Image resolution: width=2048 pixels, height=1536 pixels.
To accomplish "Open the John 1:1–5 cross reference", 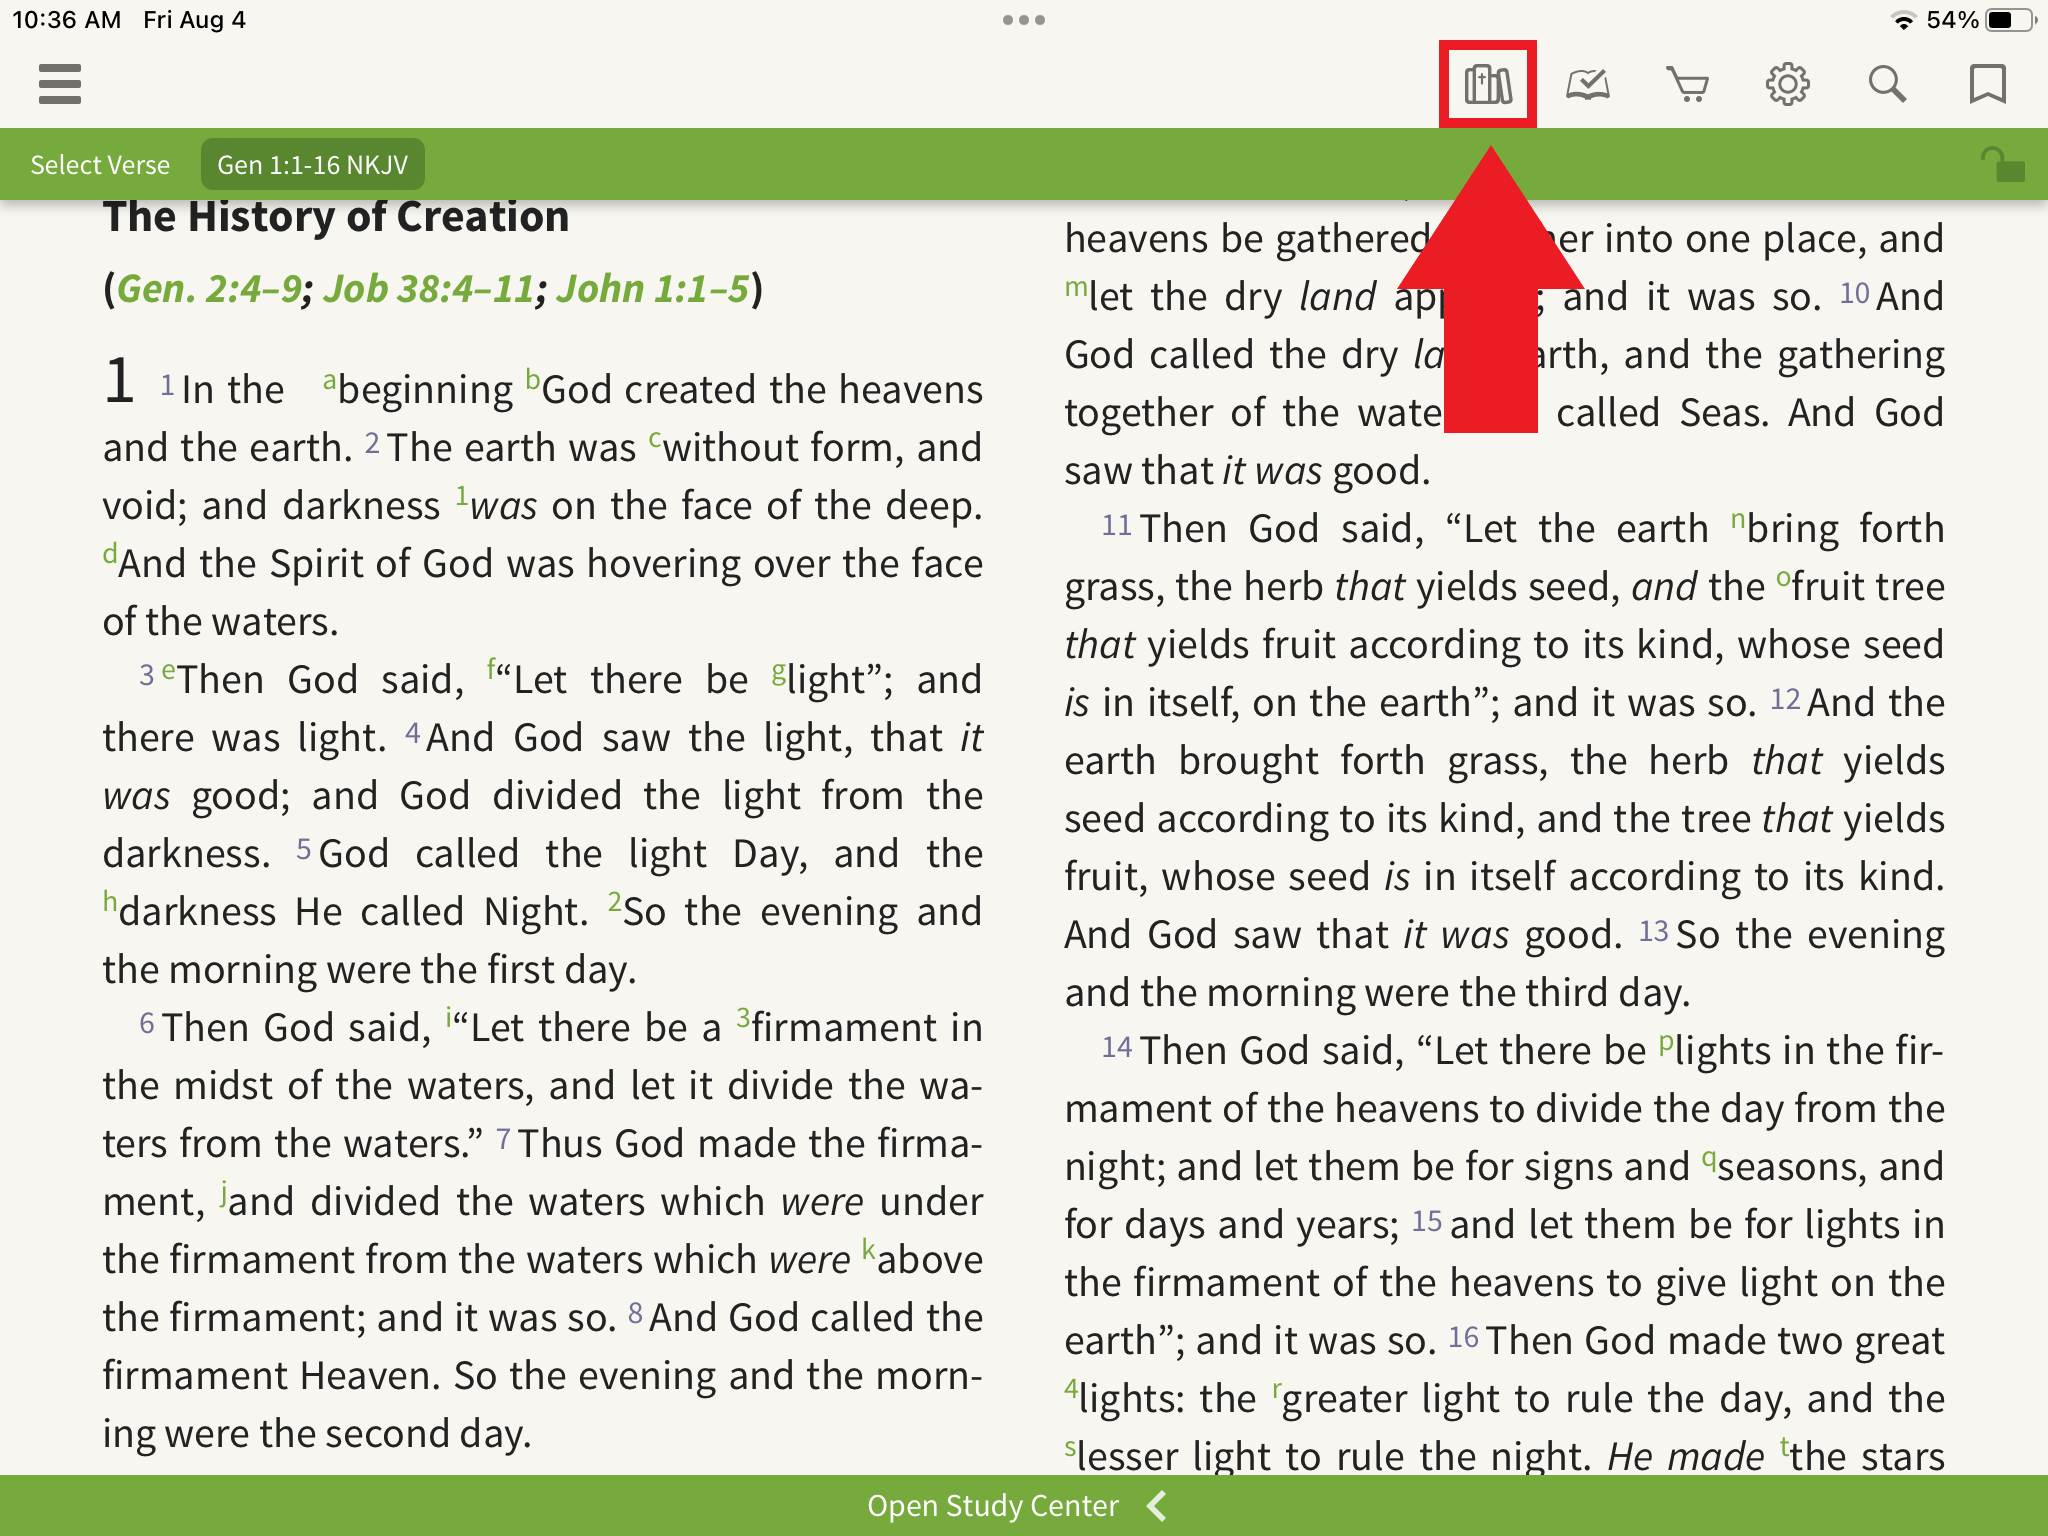I will tap(653, 289).
